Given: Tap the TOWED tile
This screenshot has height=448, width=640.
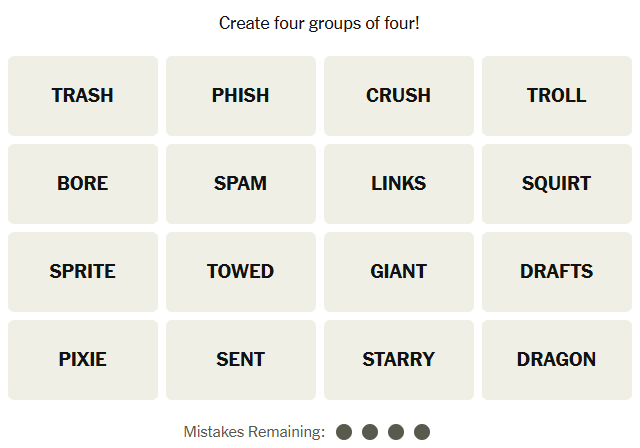Looking at the screenshot, I should (241, 272).
